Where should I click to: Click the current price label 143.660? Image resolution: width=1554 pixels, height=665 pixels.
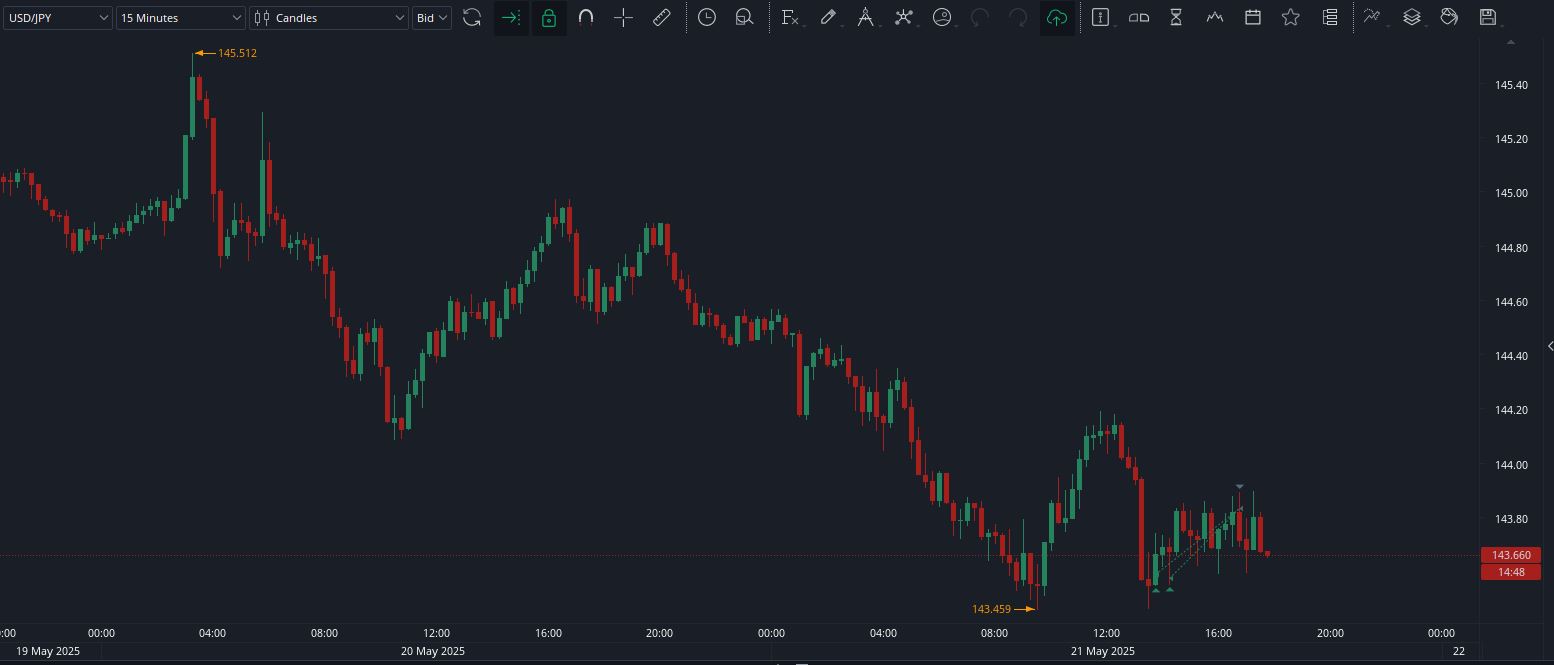(1511, 555)
